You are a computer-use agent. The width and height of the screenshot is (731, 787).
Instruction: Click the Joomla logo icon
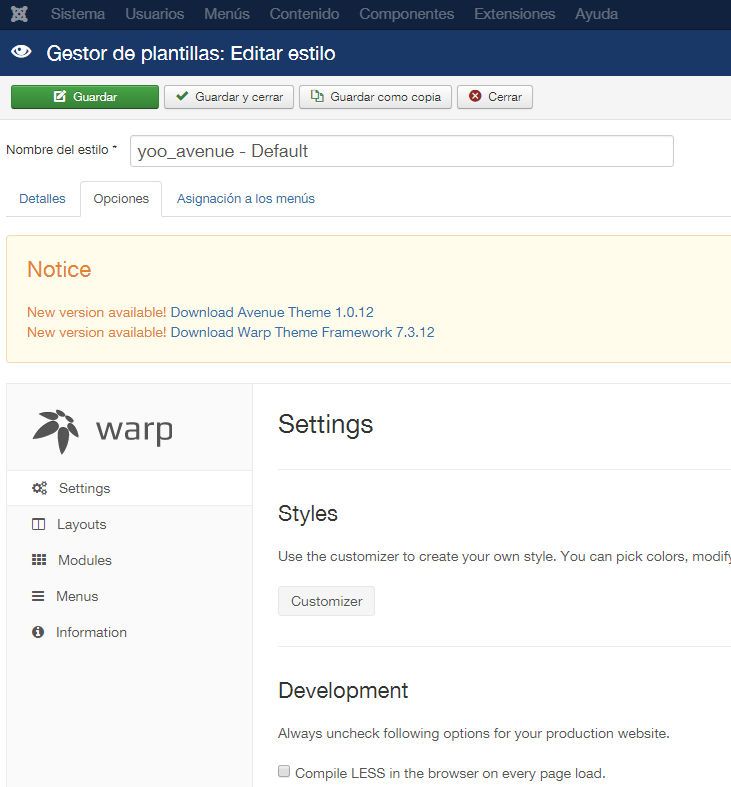(x=19, y=14)
